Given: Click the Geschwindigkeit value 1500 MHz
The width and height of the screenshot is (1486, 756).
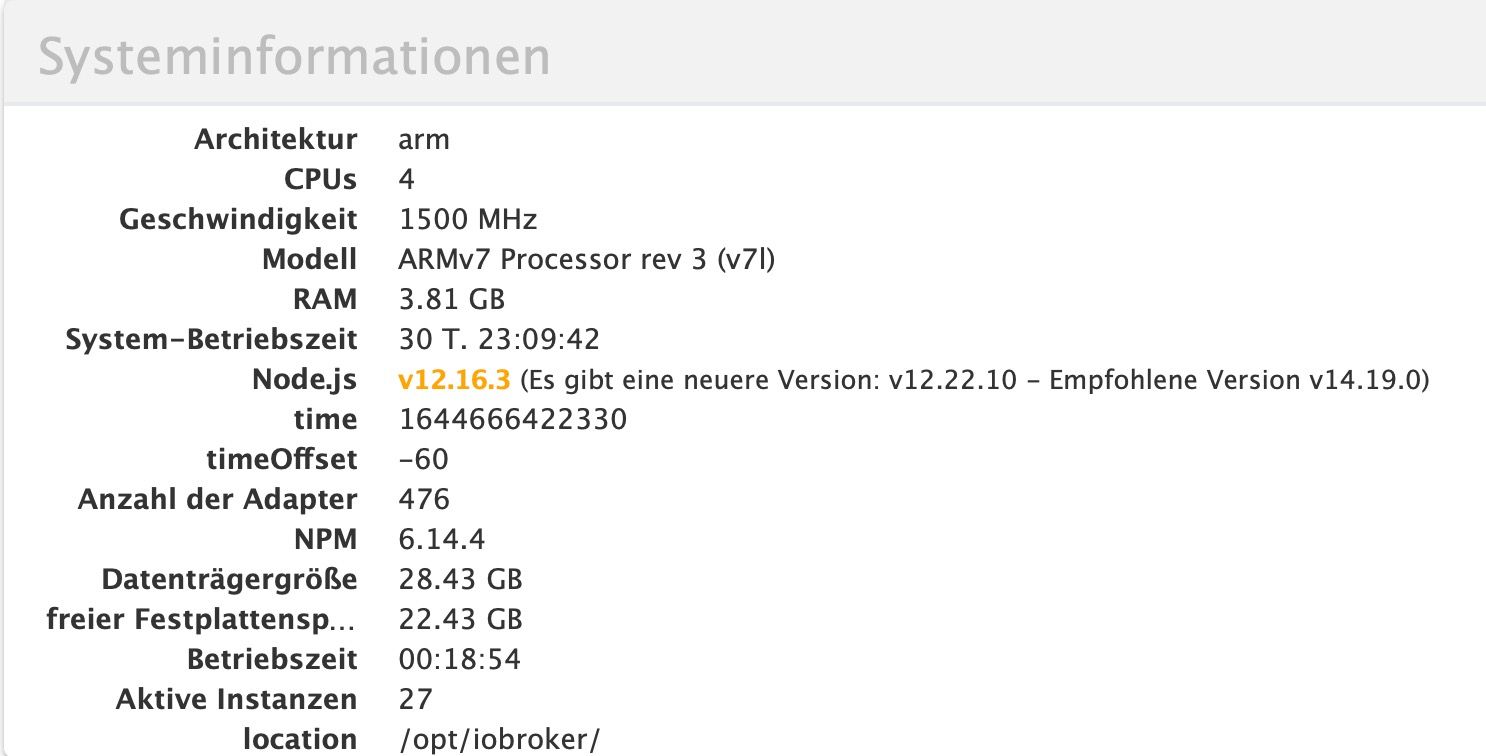Looking at the screenshot, I should 468,219.
